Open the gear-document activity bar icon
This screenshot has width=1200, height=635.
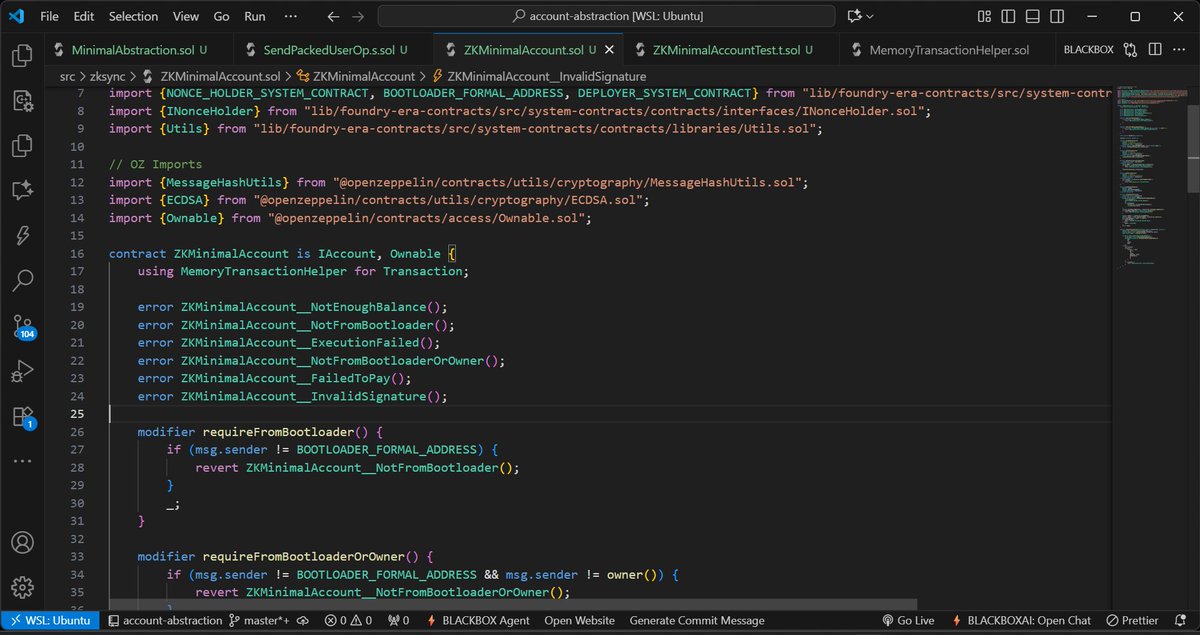(22, 100)
